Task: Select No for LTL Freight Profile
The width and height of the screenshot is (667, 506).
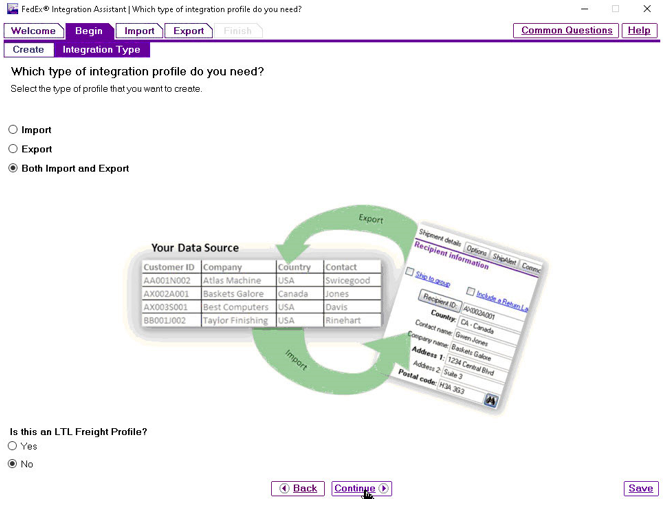Action: 12,463
